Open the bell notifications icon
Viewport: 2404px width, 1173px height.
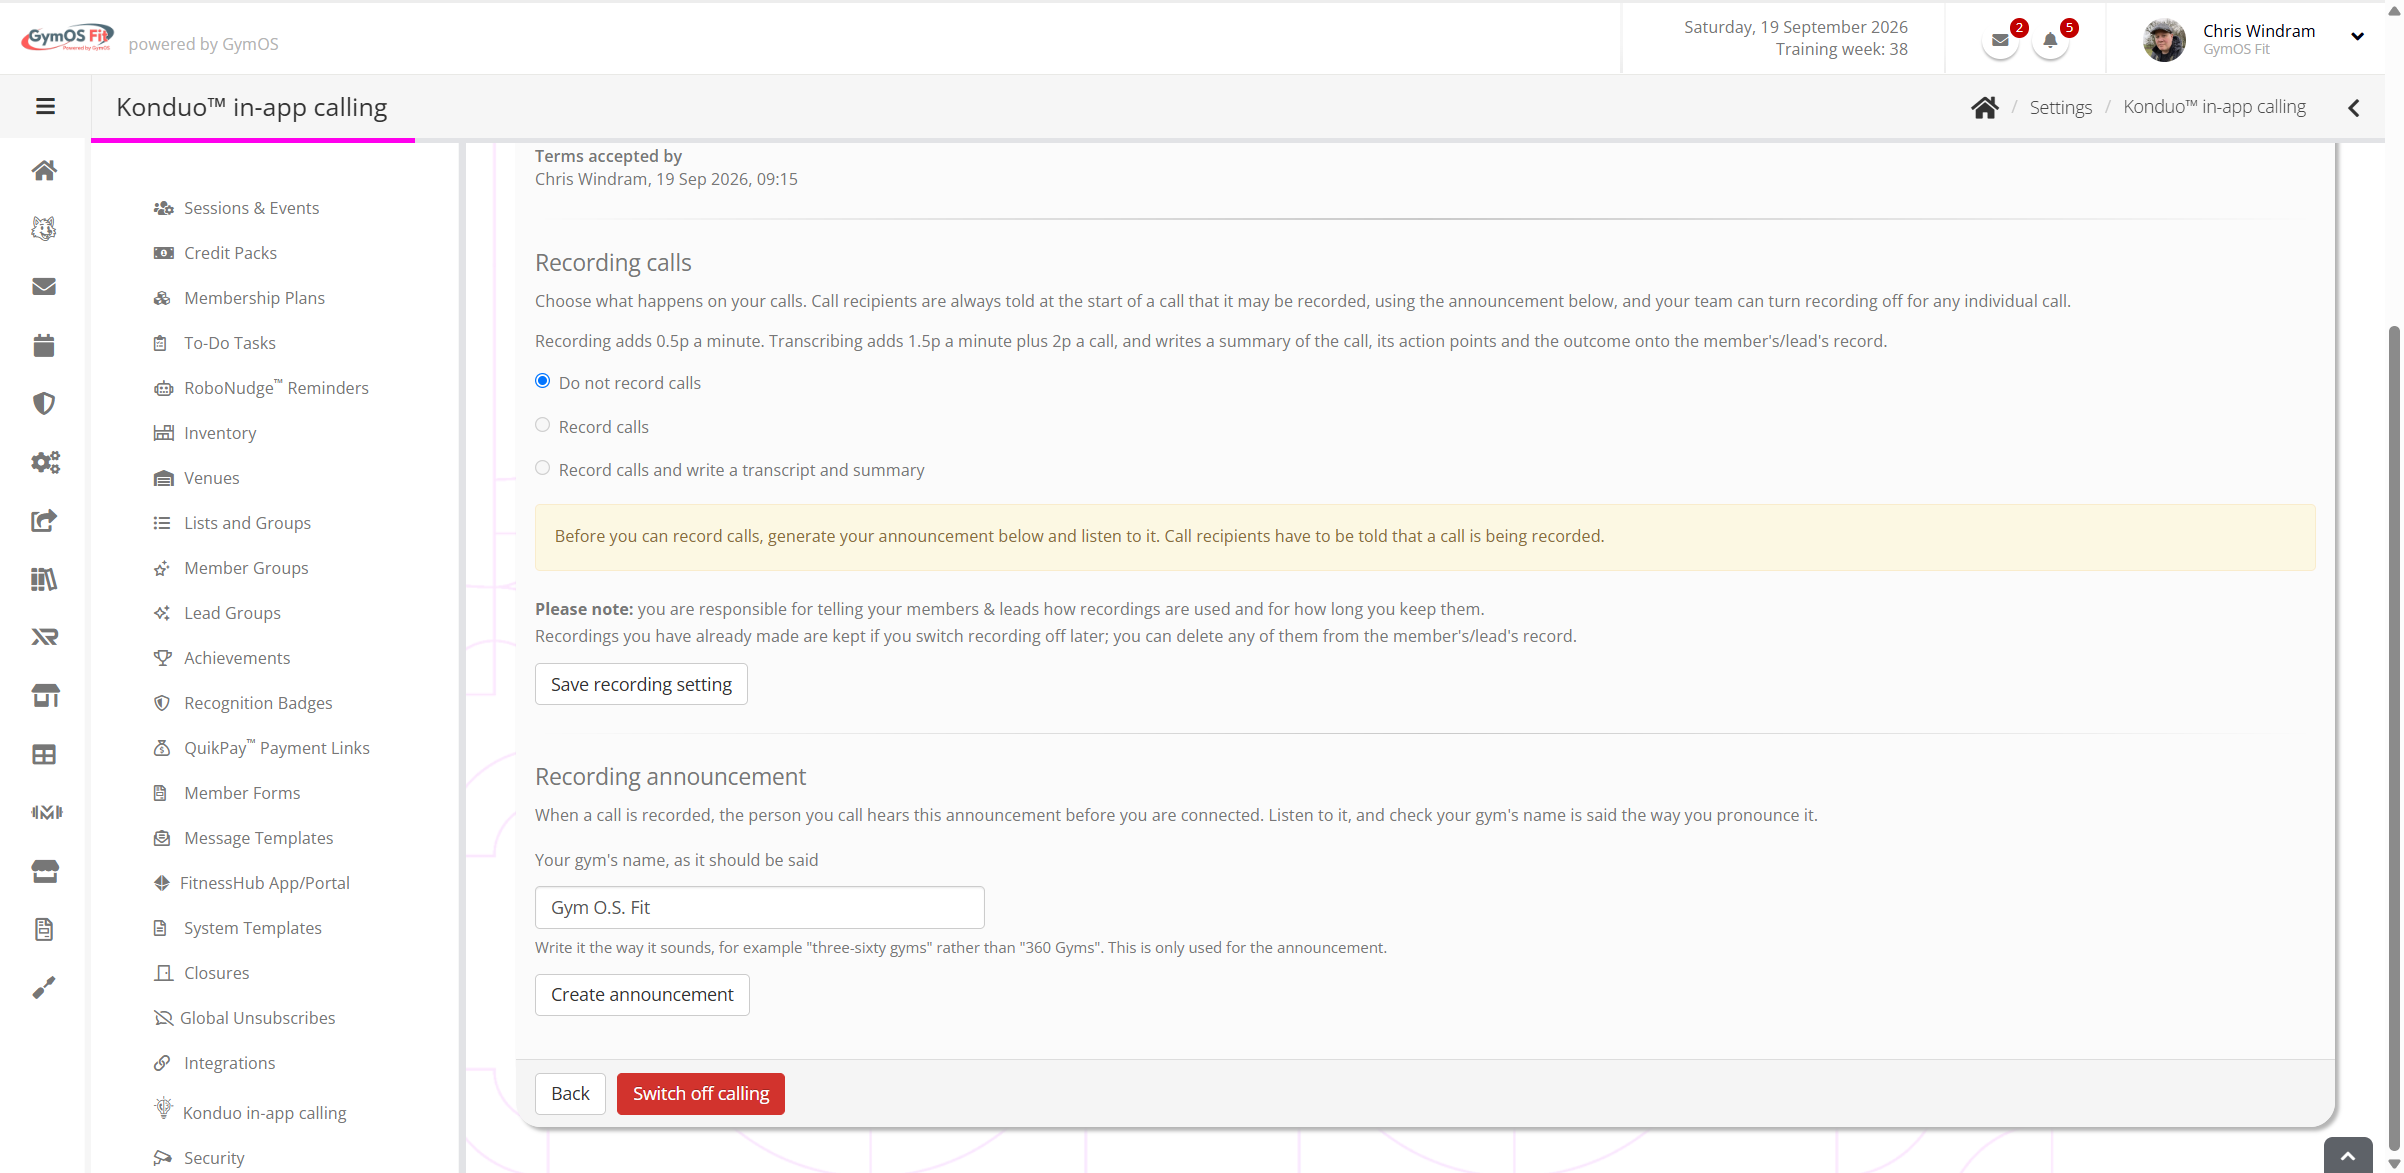click(x=2050, y=41)
